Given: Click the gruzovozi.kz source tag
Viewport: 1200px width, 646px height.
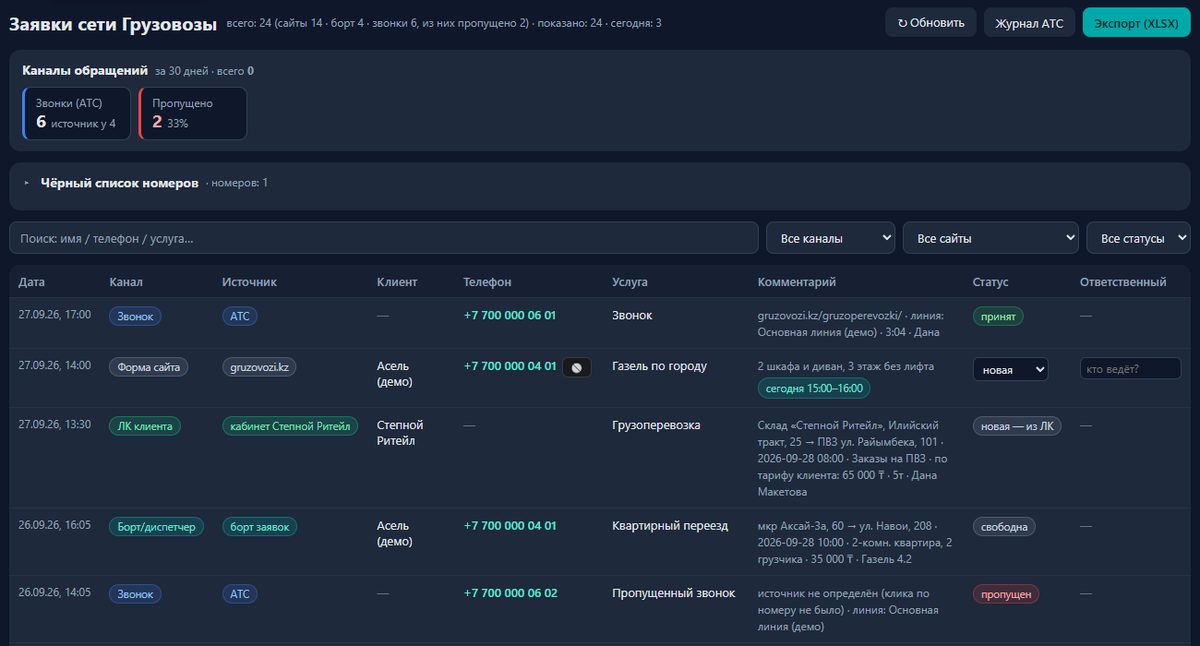Looking at the screenshot, I should tap(259, 367).
